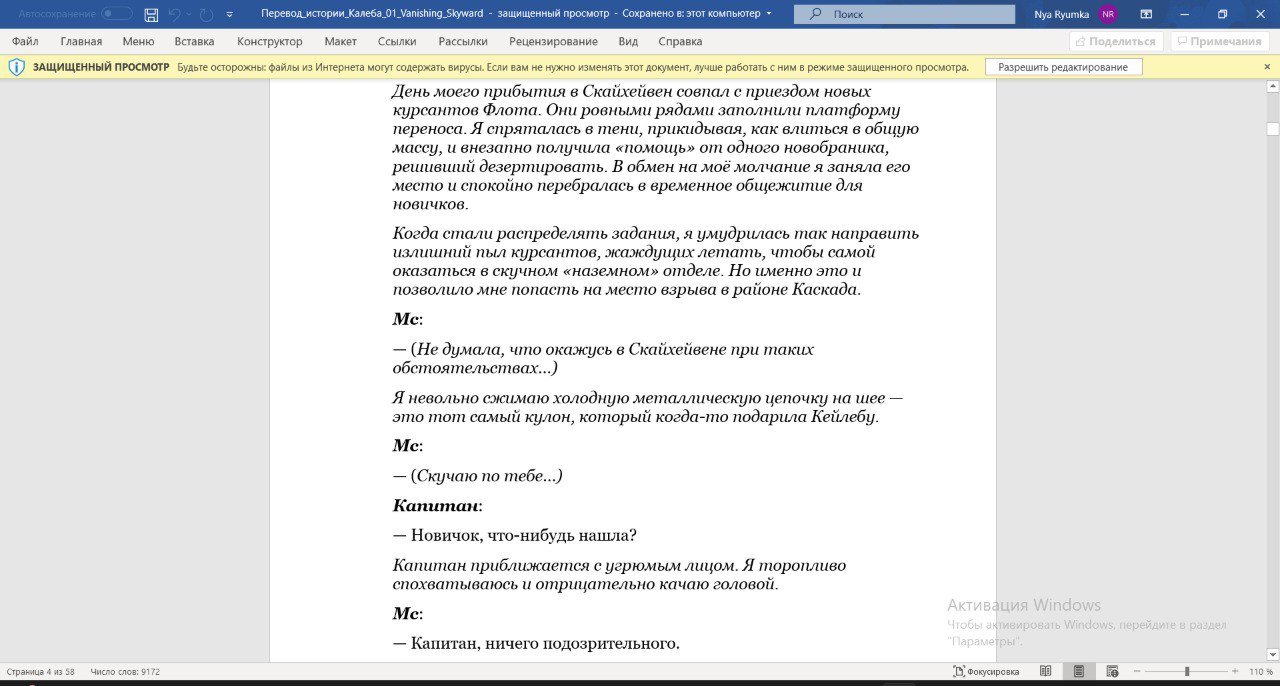Viewport: 1280px width, 686px height.
Task: Click the Save floppy disk icon
Action: coord(151,14)
